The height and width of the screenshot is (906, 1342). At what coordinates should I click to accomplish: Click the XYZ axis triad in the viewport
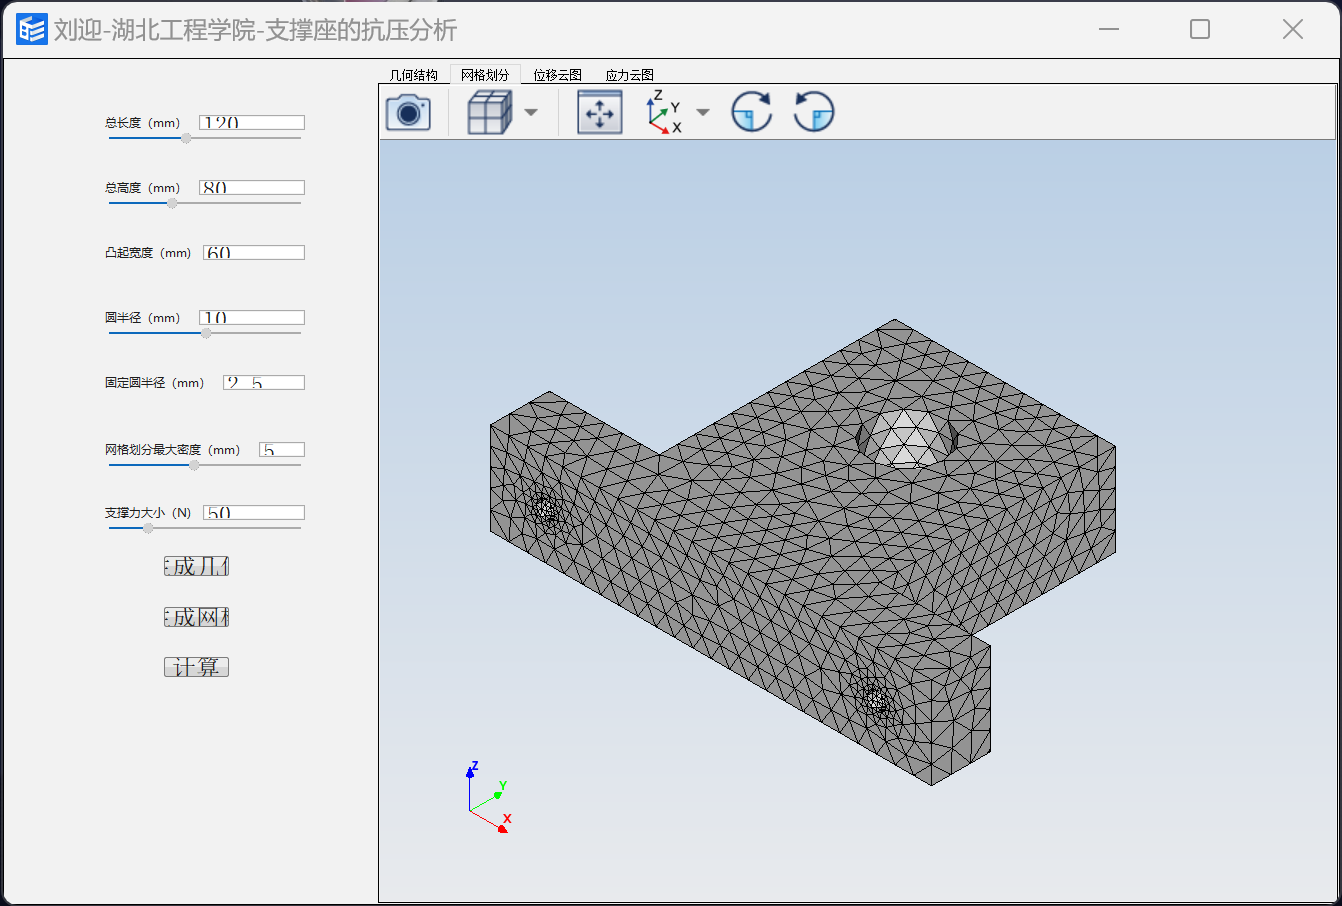pyautogui.click(x=489, y=797)
